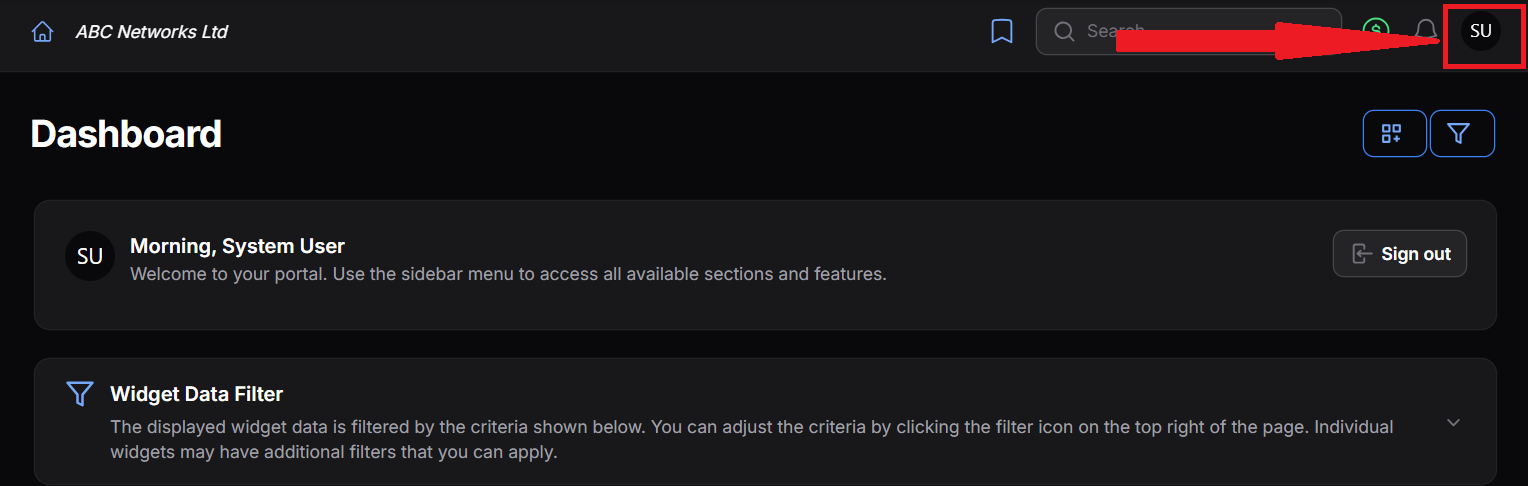Click the add widget grid icon button
The height and width of the screenshot is (486, 1528).
(x=1394, y=133)
